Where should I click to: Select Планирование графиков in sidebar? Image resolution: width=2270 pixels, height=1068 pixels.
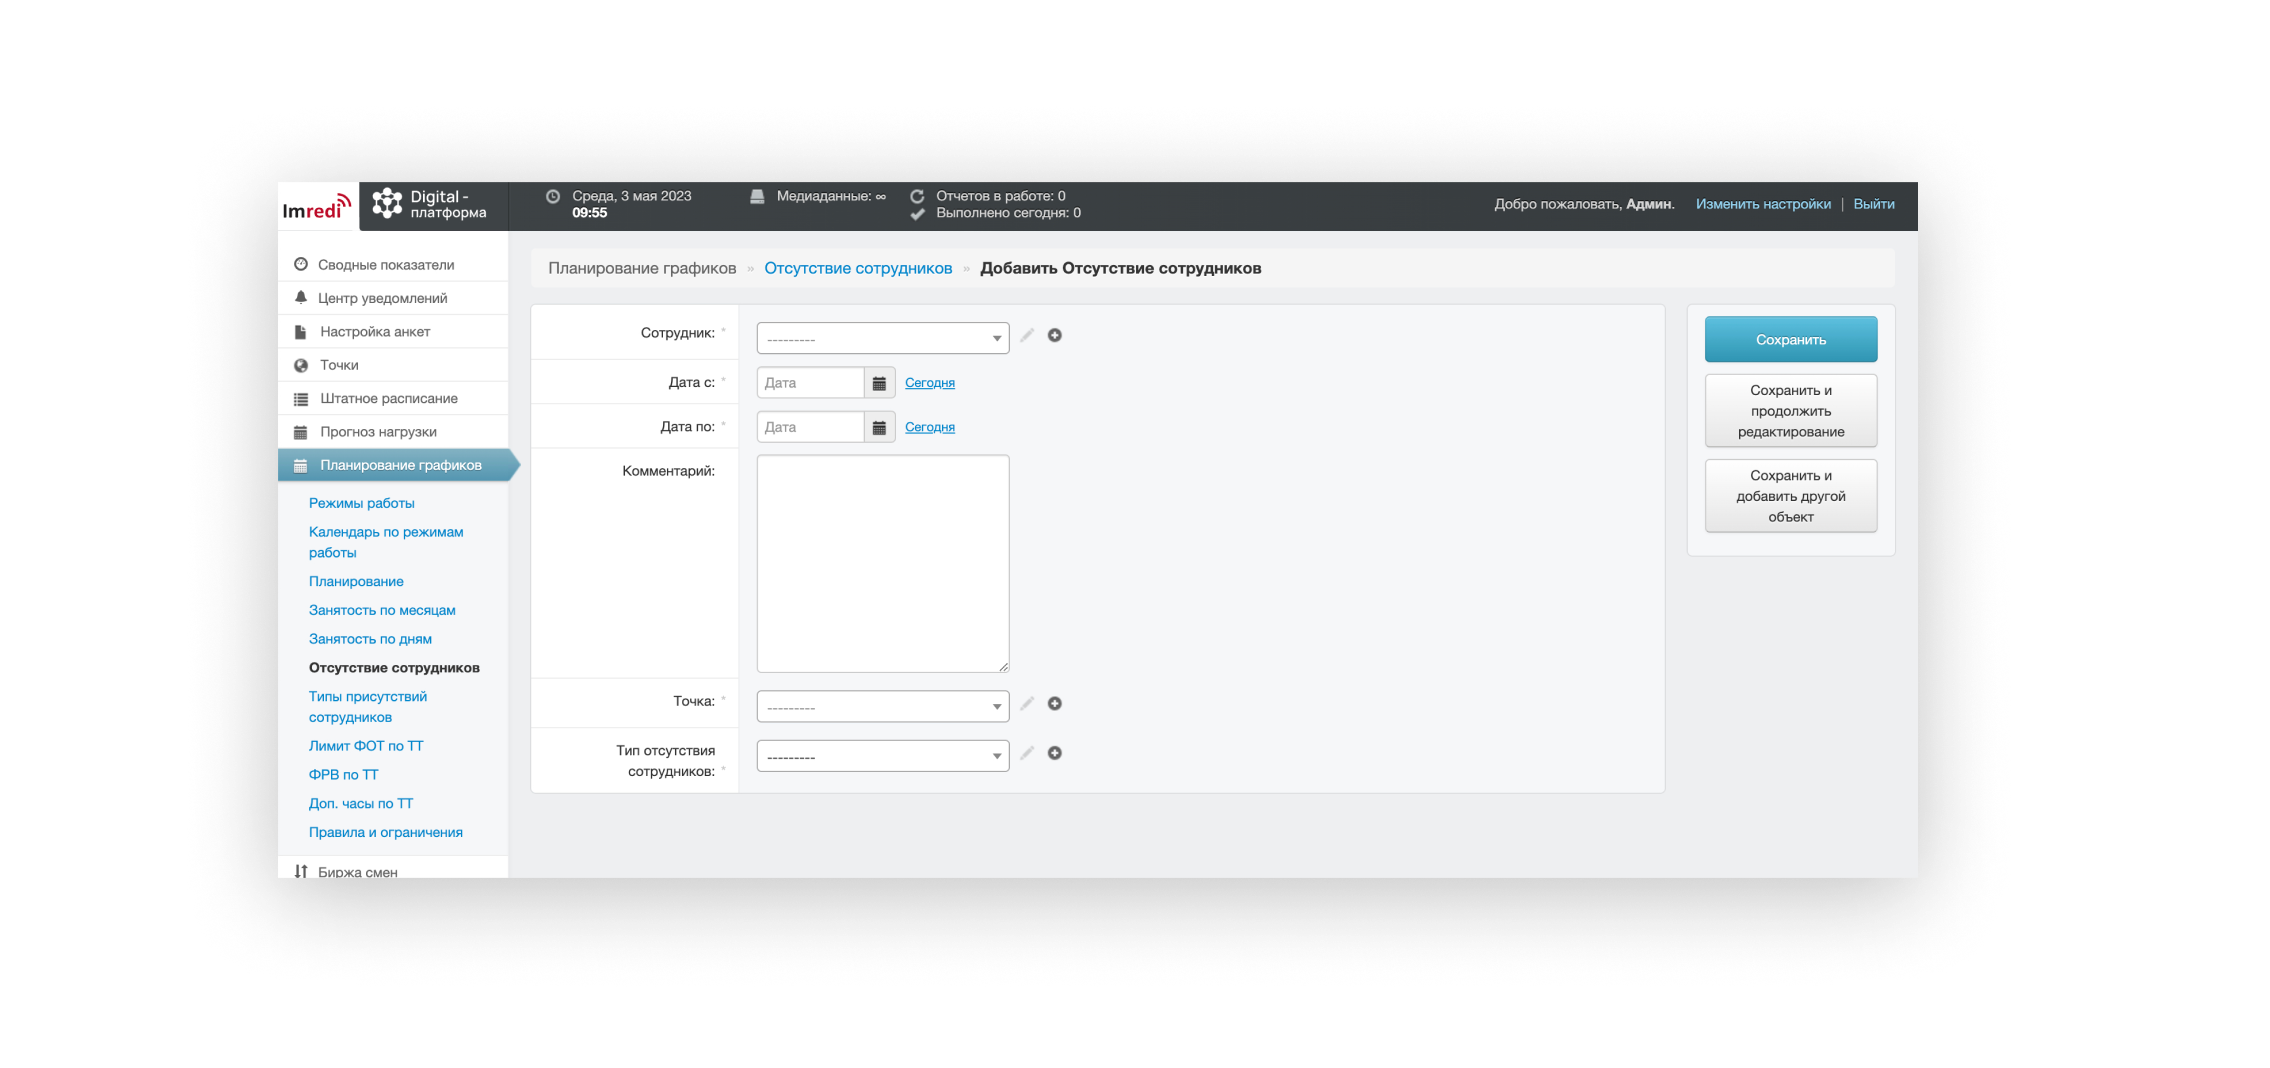click(x=397, y=465)
